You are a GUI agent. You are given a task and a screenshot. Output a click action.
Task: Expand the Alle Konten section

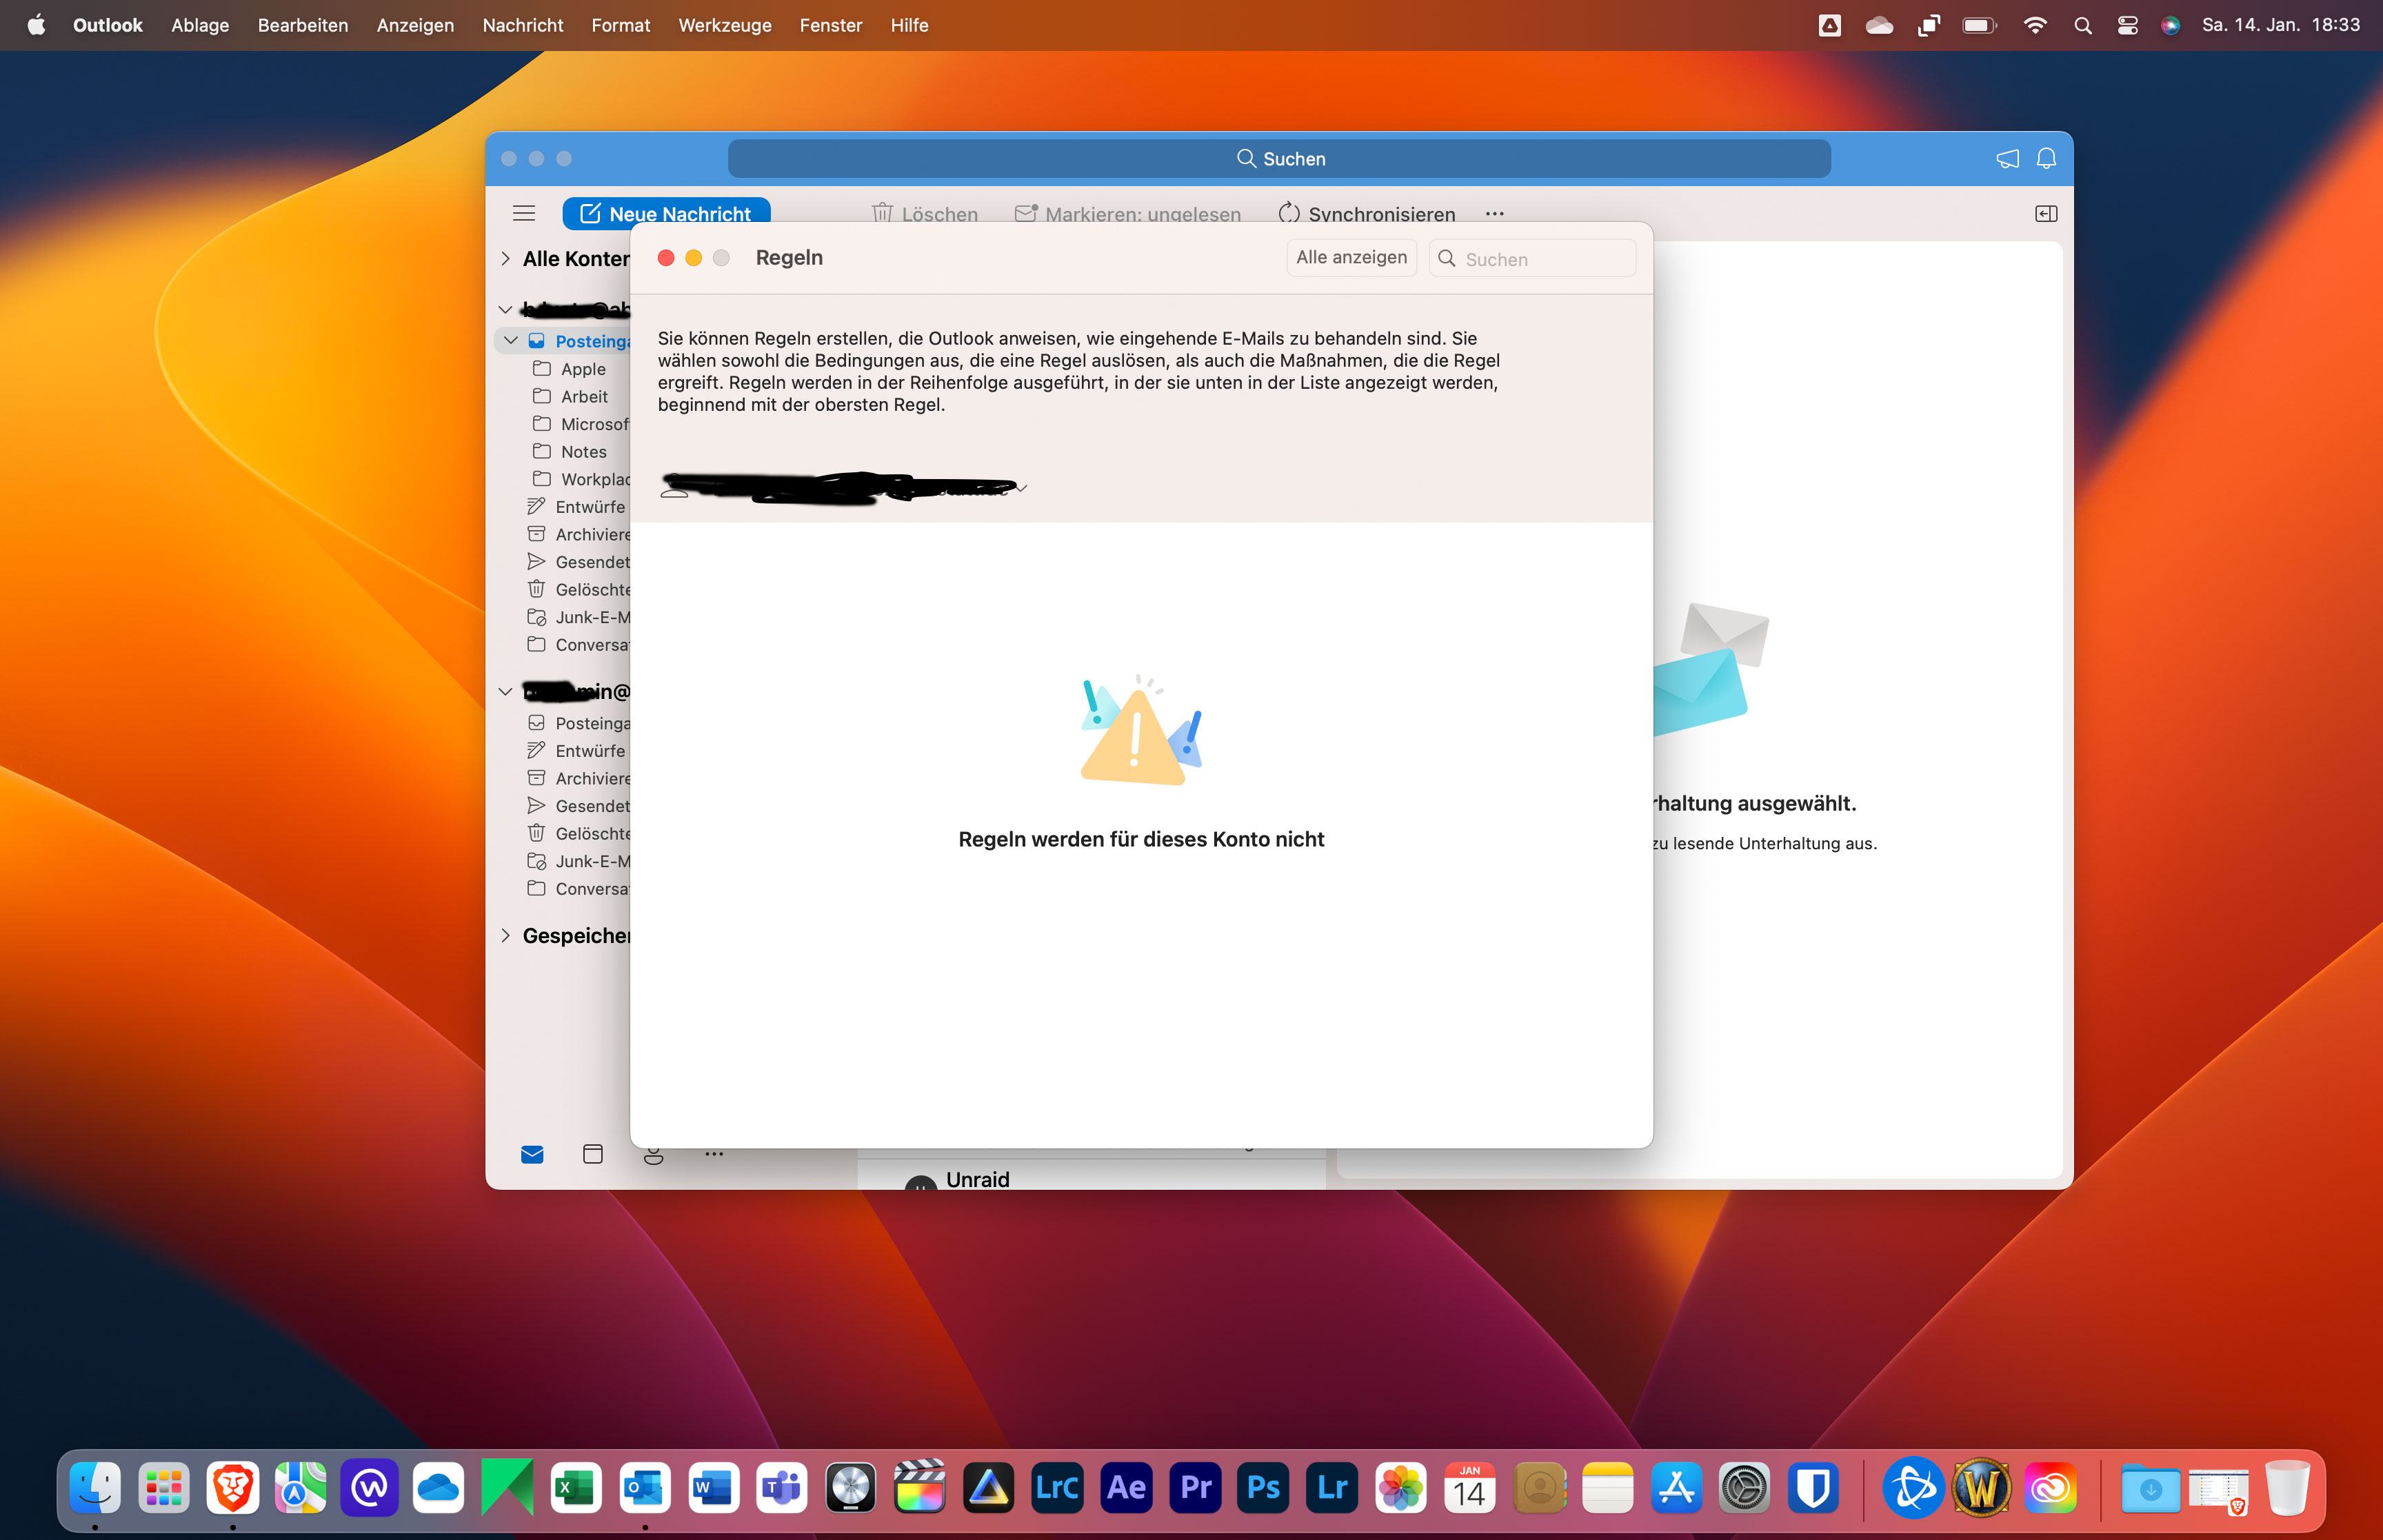505,259
